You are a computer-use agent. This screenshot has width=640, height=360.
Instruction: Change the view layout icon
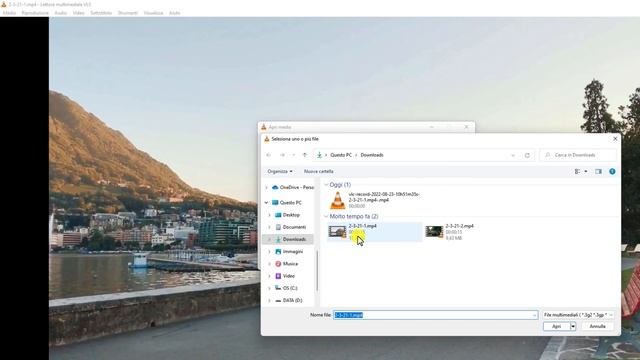(x=577, y=171)
